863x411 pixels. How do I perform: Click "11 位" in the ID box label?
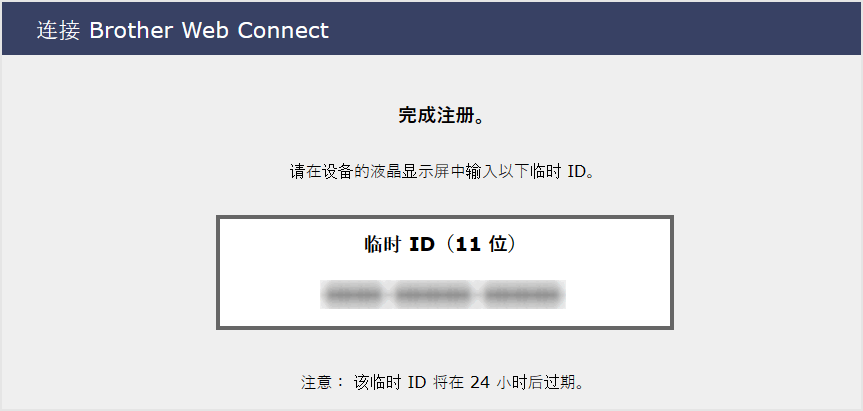(482, 244)
